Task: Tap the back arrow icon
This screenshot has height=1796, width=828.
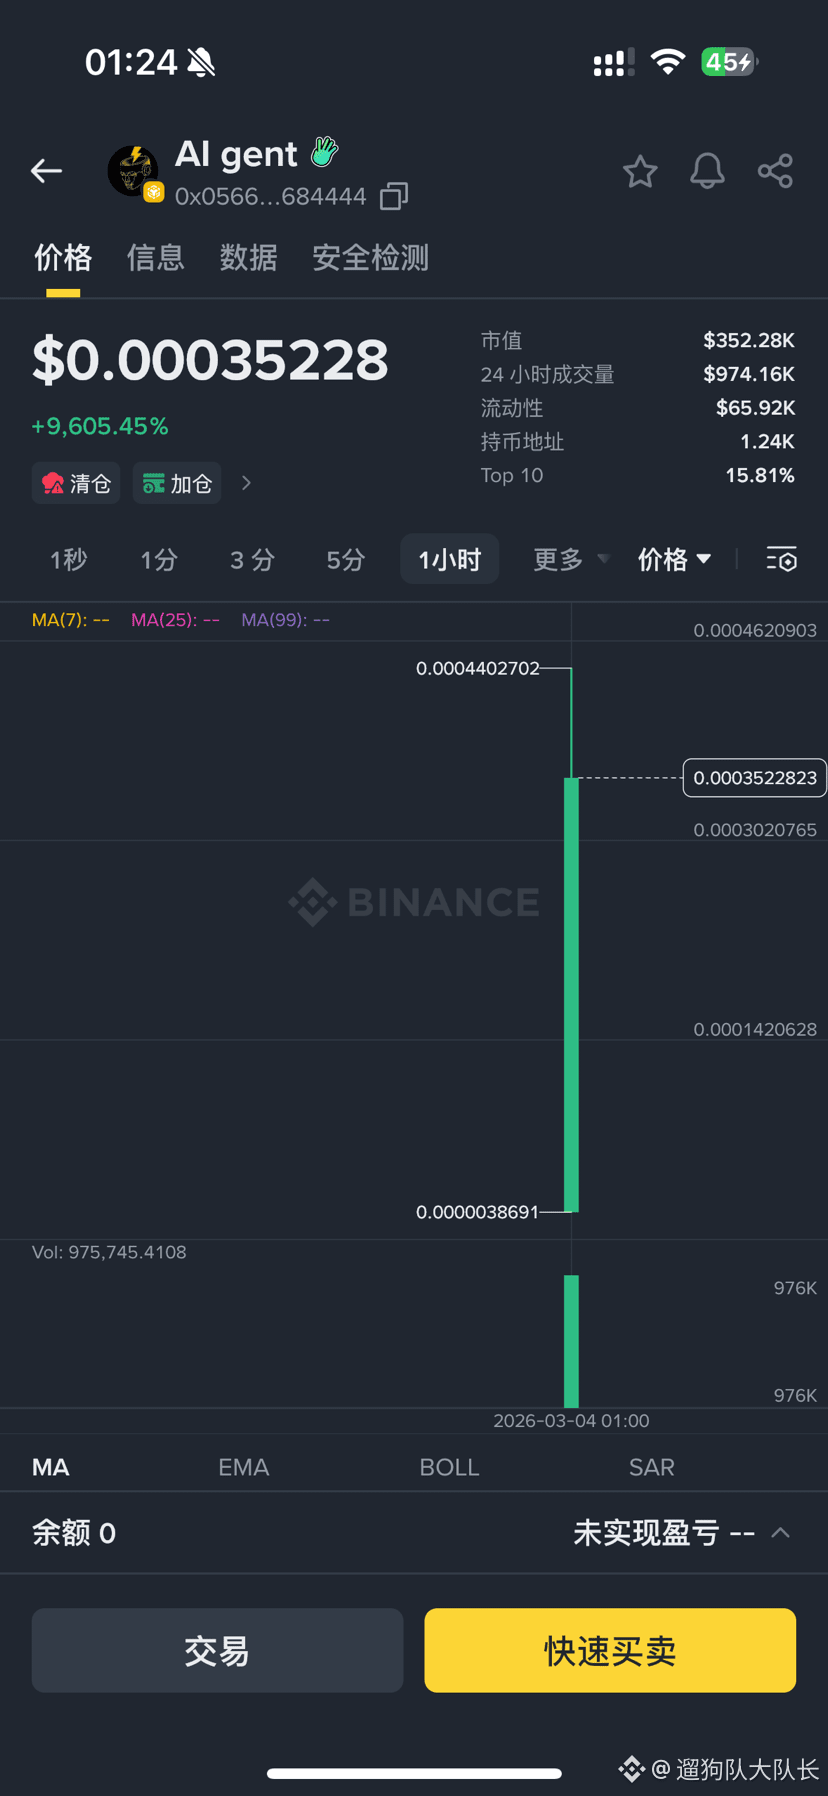Action: pos(46,171)
